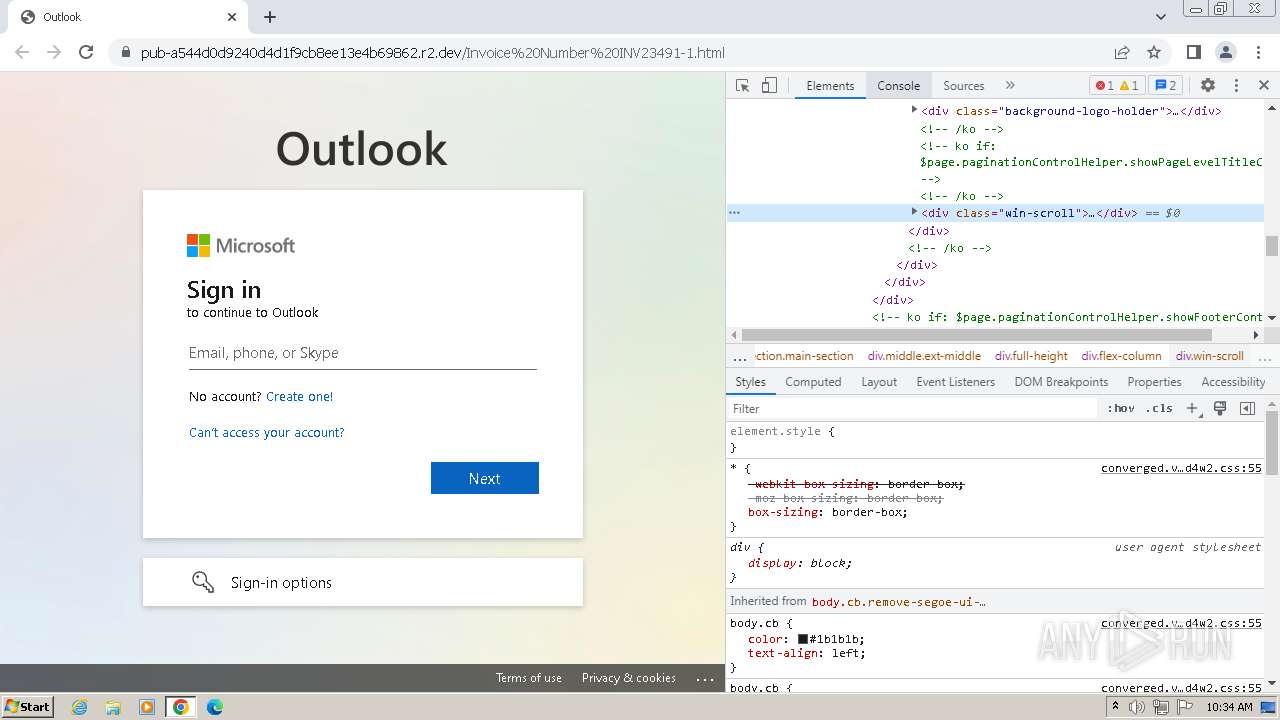
Task: Select div.flex-column breadcrumb
Action: (x=1121, y=356)
